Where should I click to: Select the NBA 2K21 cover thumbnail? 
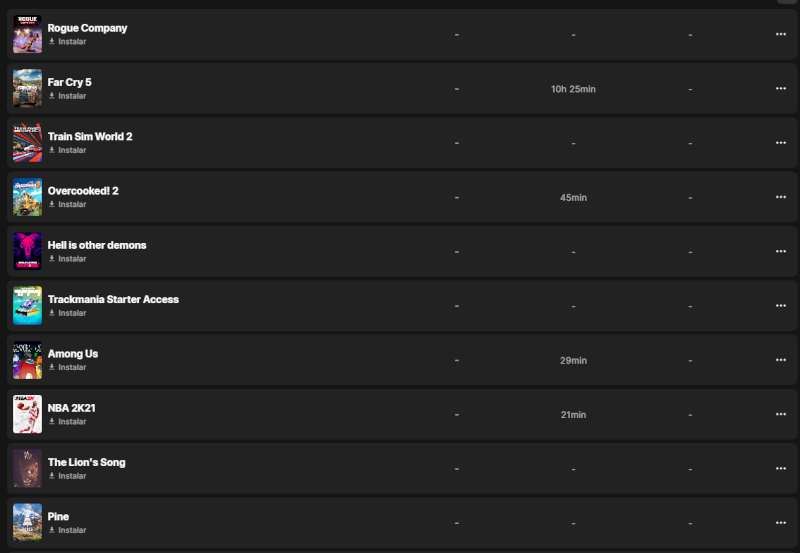[27, 414]
